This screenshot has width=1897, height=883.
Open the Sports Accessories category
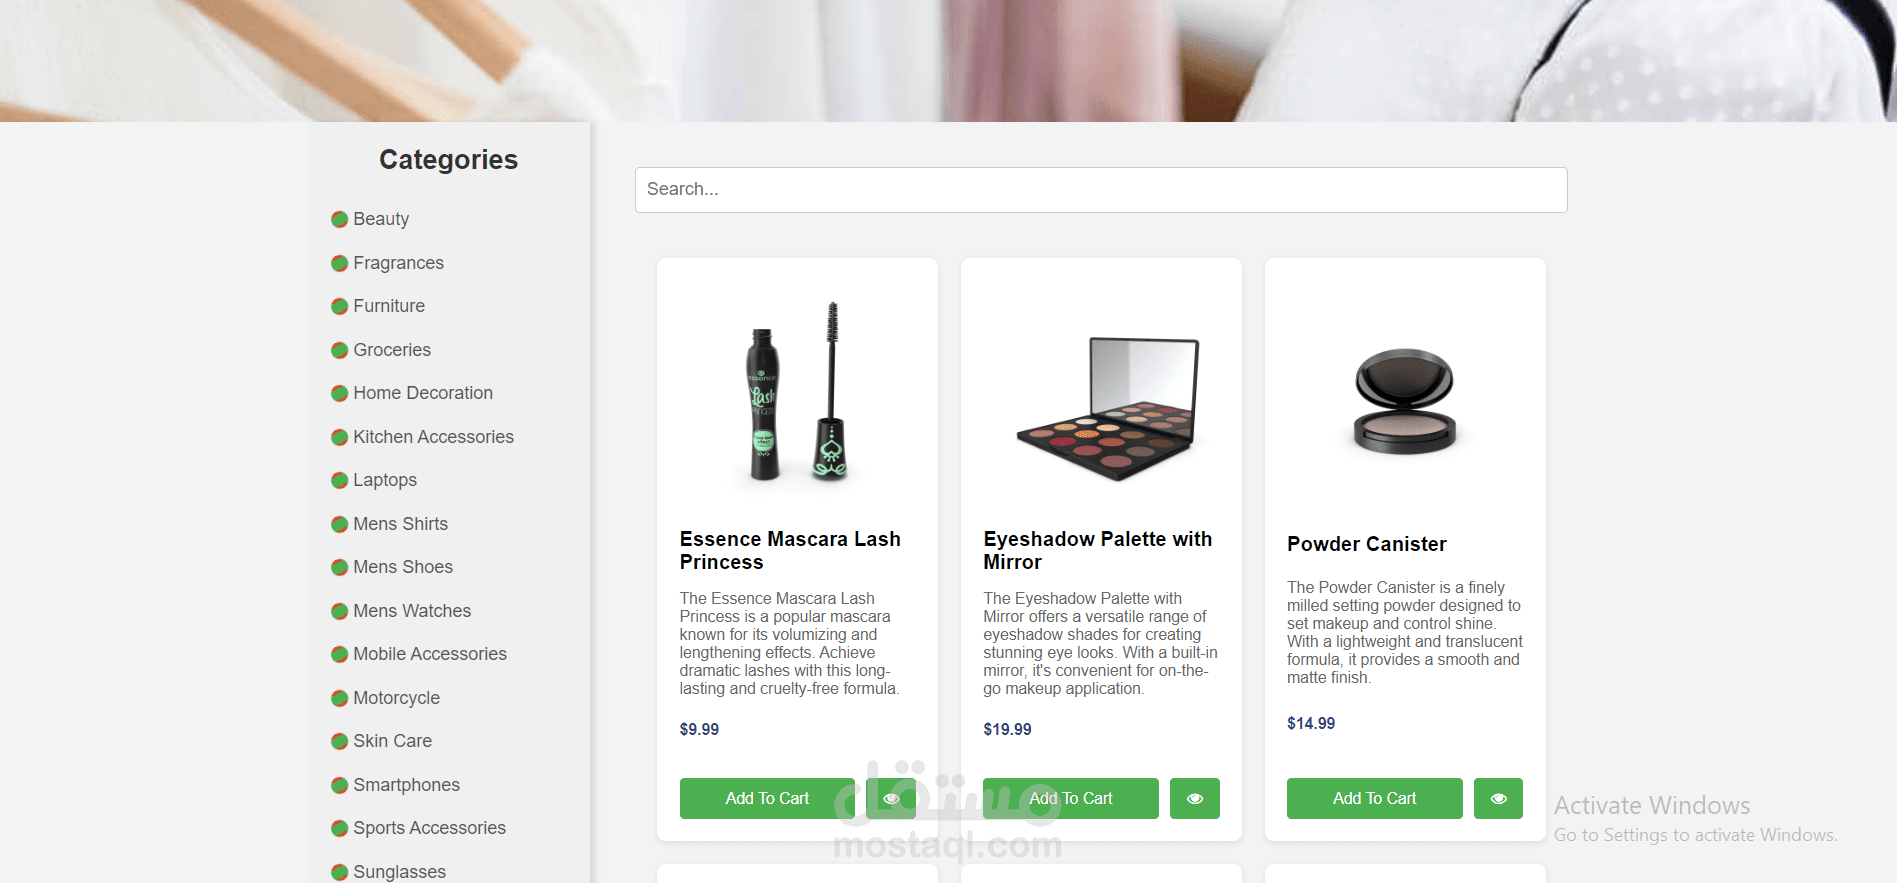428,828
